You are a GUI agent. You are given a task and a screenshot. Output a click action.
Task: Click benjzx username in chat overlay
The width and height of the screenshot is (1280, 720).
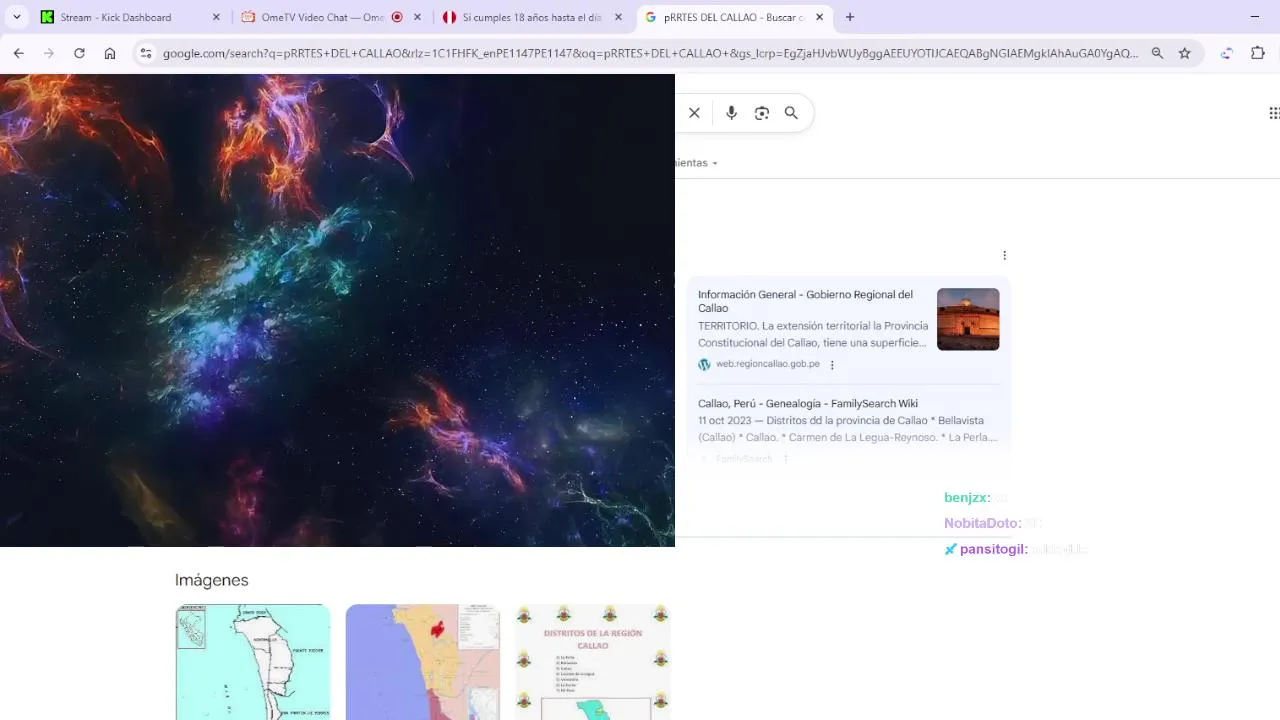[x=967, y=497]
